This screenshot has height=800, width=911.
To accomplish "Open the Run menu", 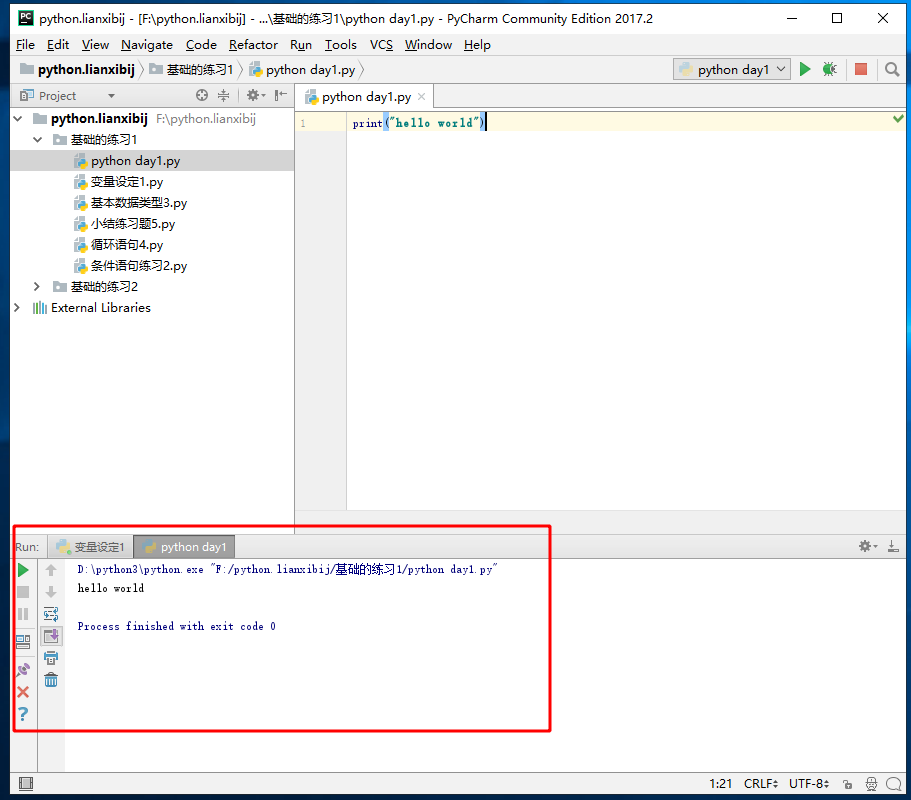I will tap(301, 45).
